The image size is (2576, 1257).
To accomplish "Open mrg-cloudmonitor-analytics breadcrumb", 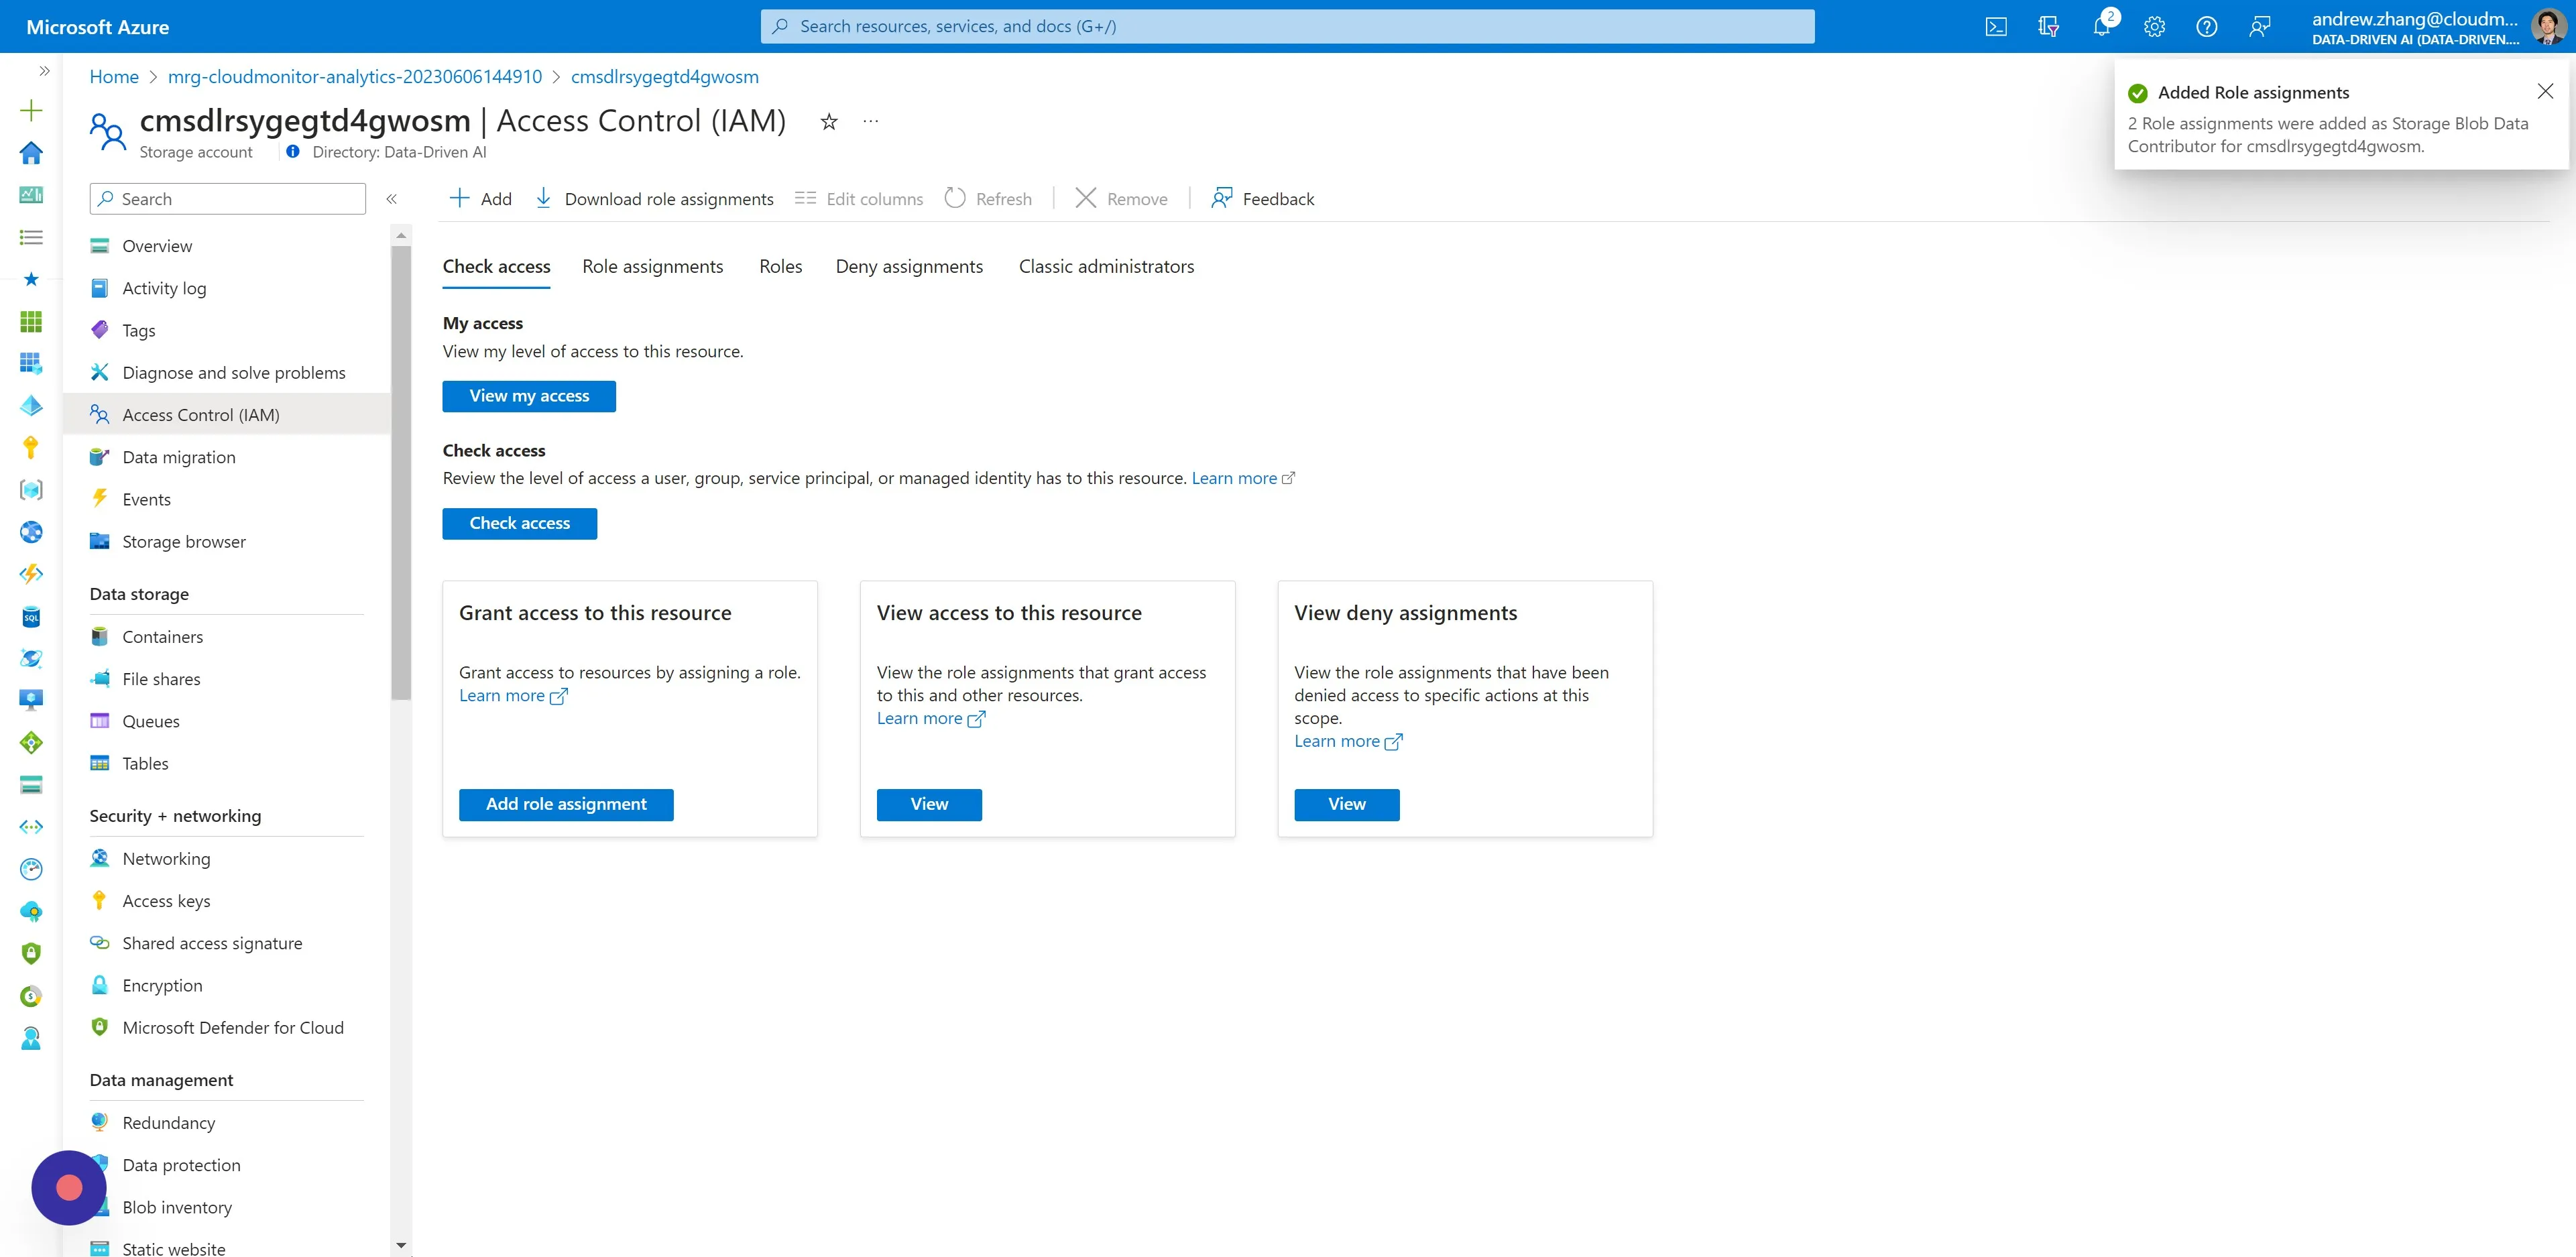I will click(355, 77).
